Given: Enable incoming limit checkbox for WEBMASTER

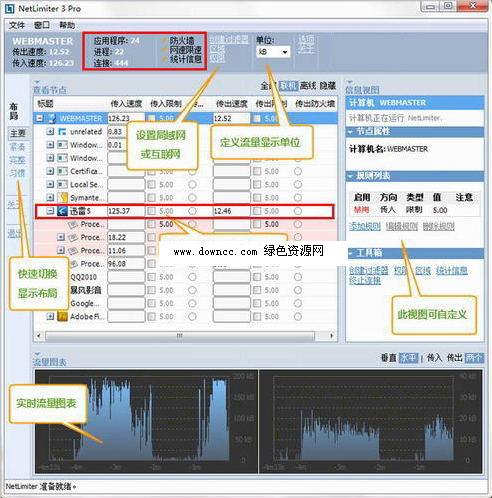Looking at the screenshot, I should click(151, 118).
